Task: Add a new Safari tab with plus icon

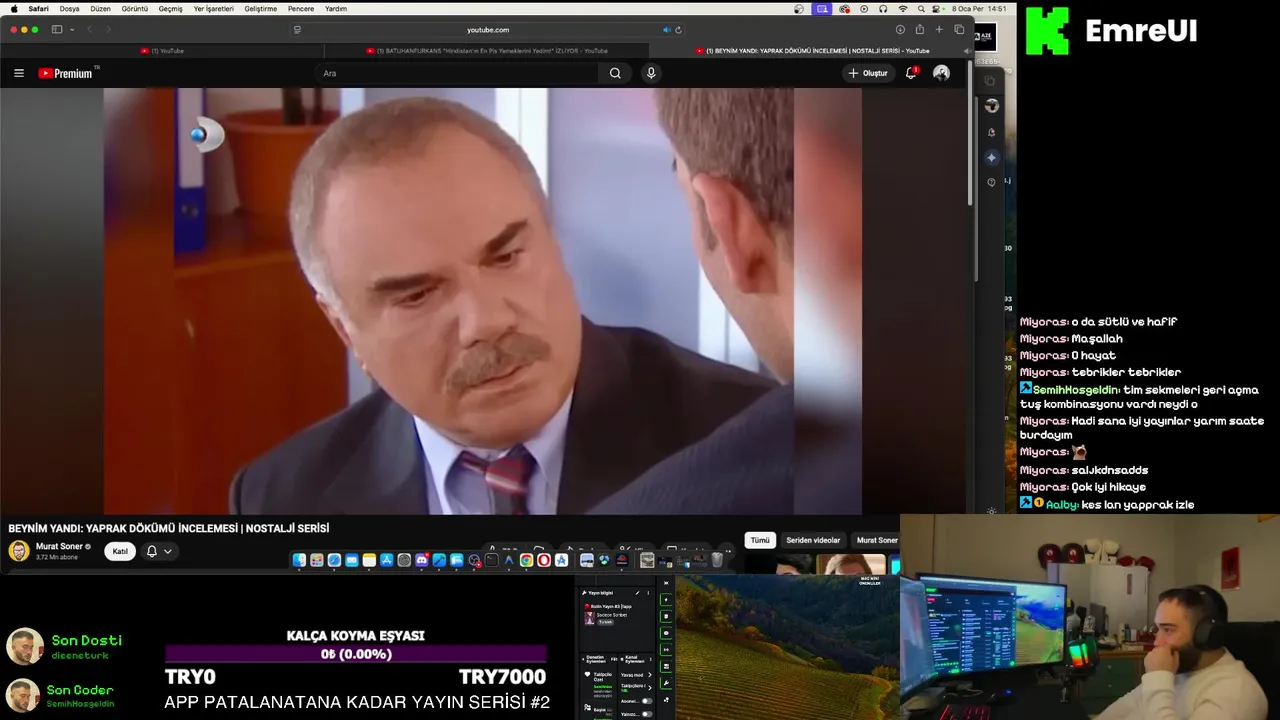Action: coord(939,30)
